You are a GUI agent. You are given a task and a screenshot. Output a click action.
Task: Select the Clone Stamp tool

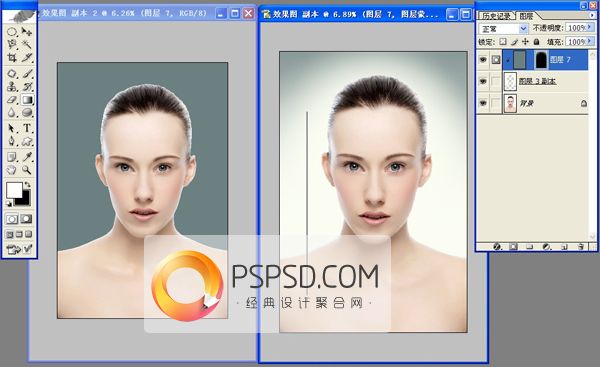coord(12,86)
